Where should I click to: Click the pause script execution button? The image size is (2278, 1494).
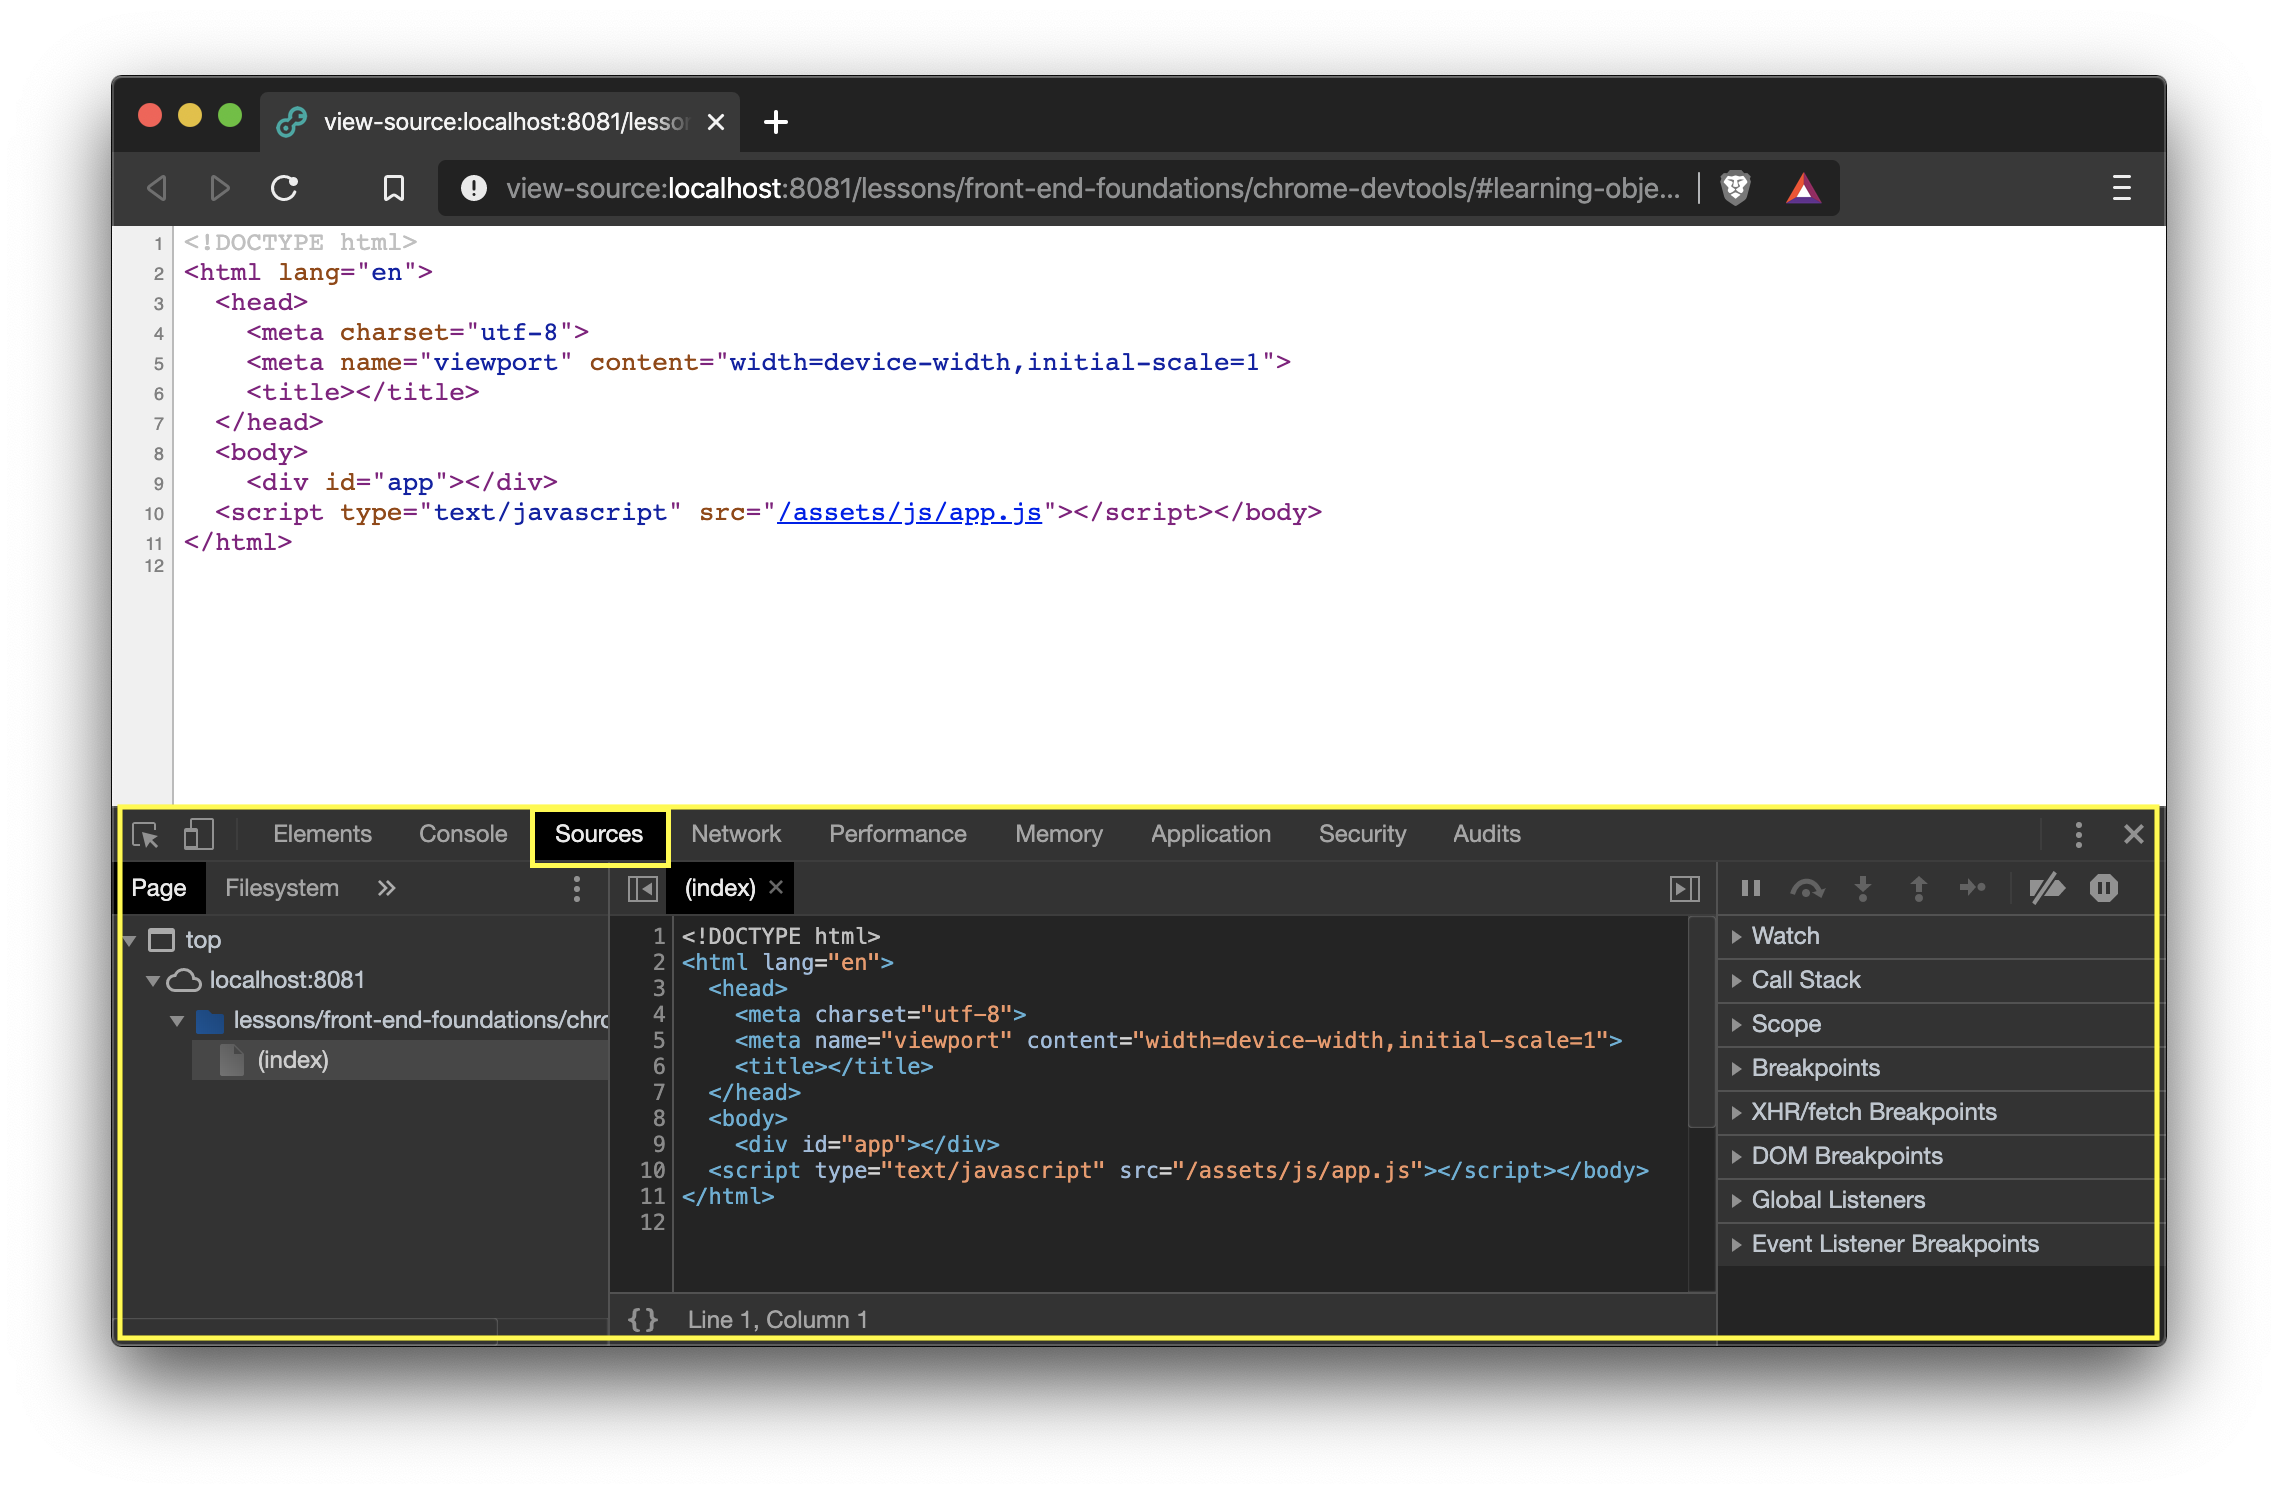tap(1750, 888)
